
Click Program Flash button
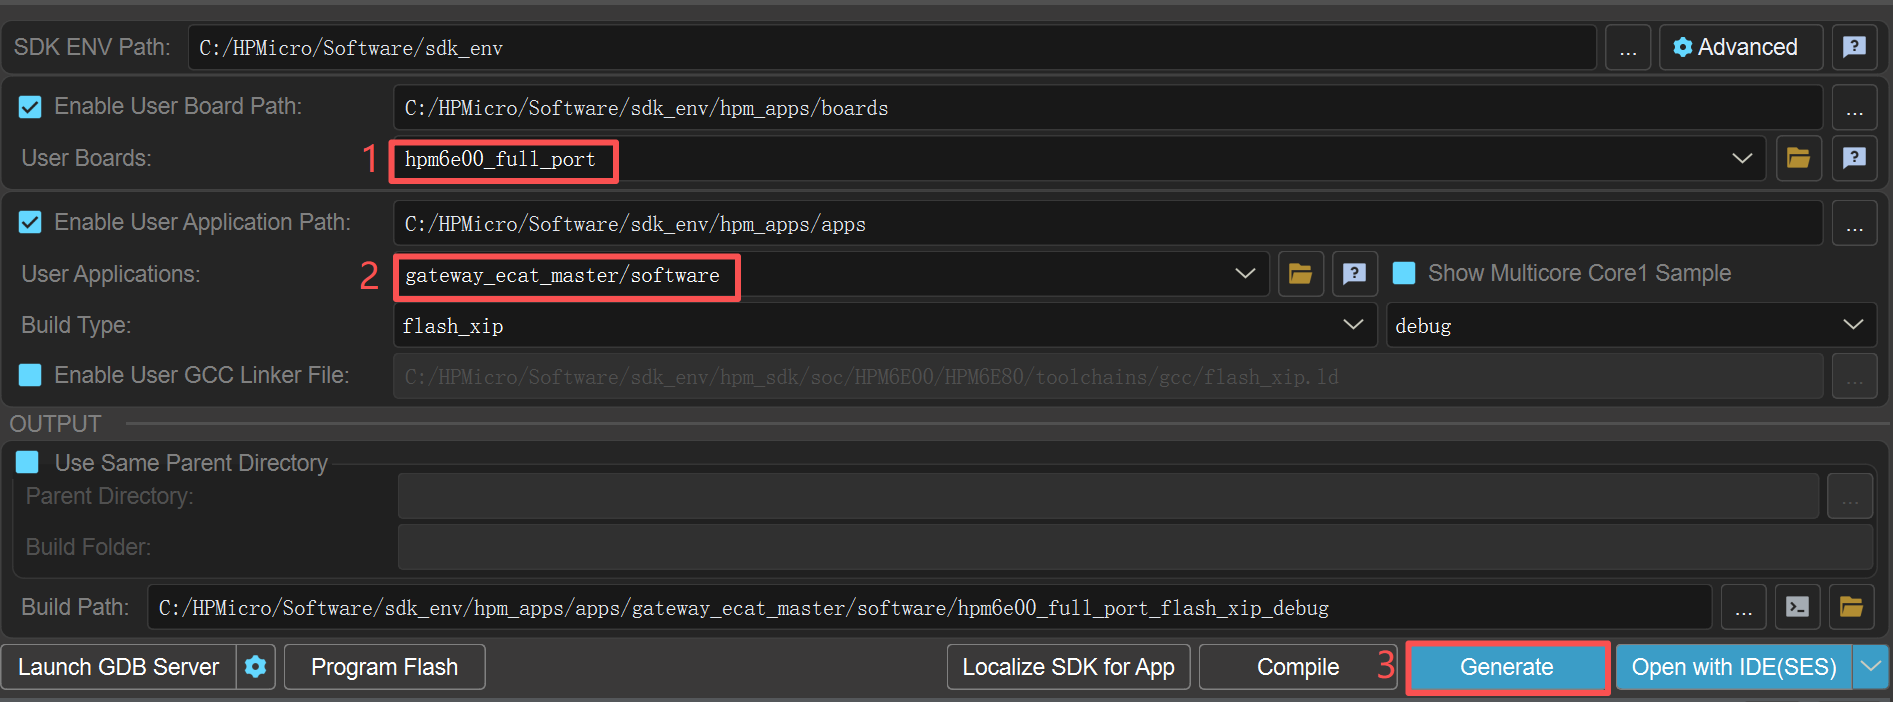385,667
